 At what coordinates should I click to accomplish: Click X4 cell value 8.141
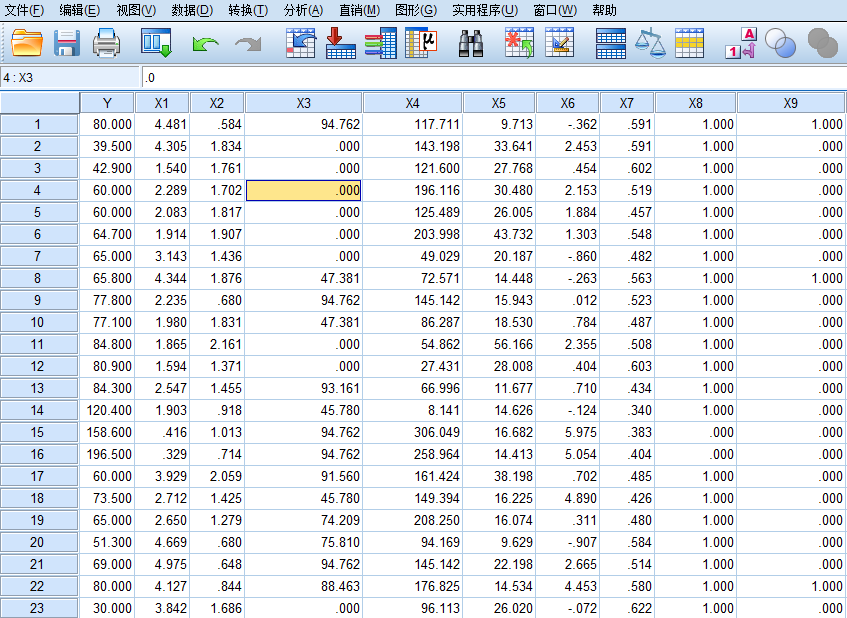tap(412, 411)
